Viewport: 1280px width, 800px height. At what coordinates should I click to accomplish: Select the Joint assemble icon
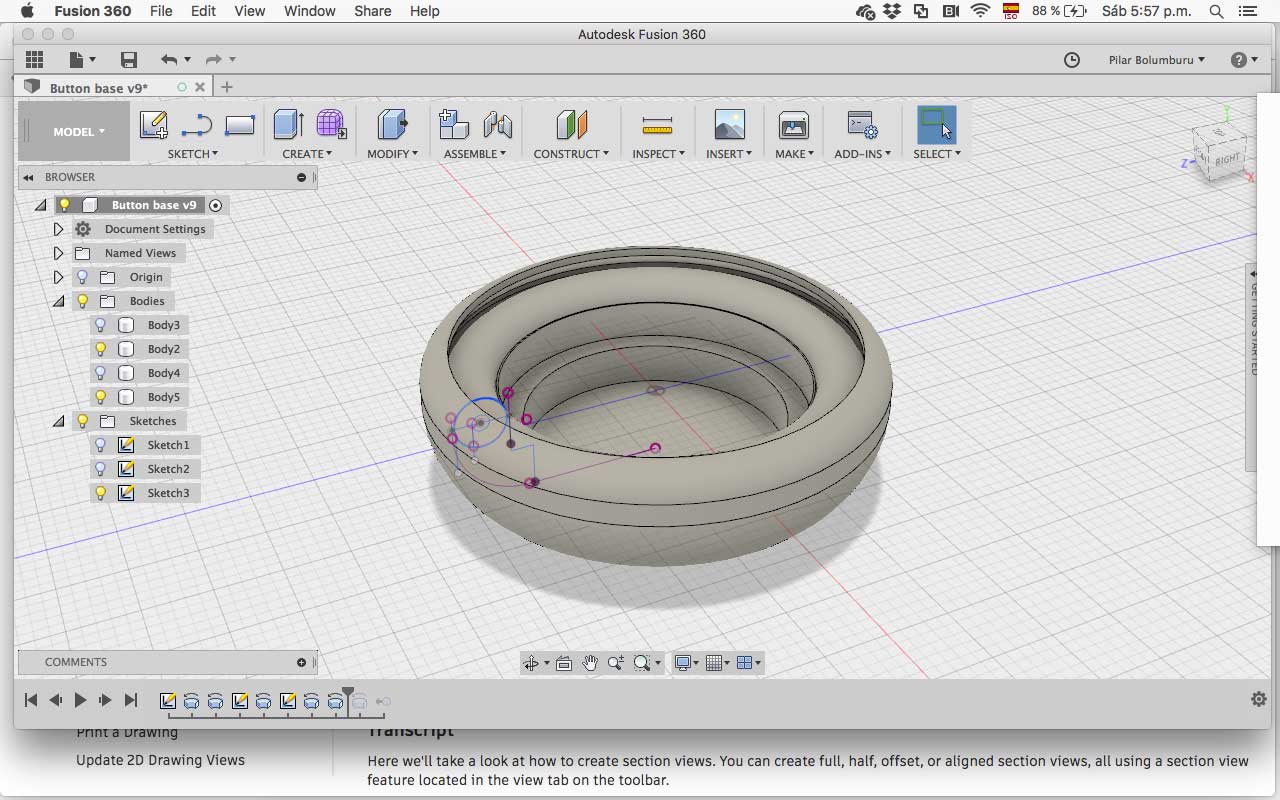[x=497, y=125]
